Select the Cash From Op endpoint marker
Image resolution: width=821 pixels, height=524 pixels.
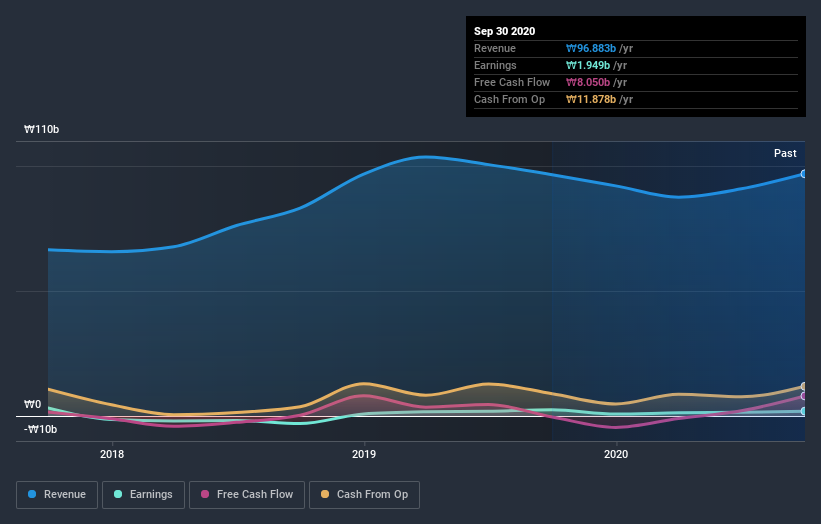tap(804, 386)
